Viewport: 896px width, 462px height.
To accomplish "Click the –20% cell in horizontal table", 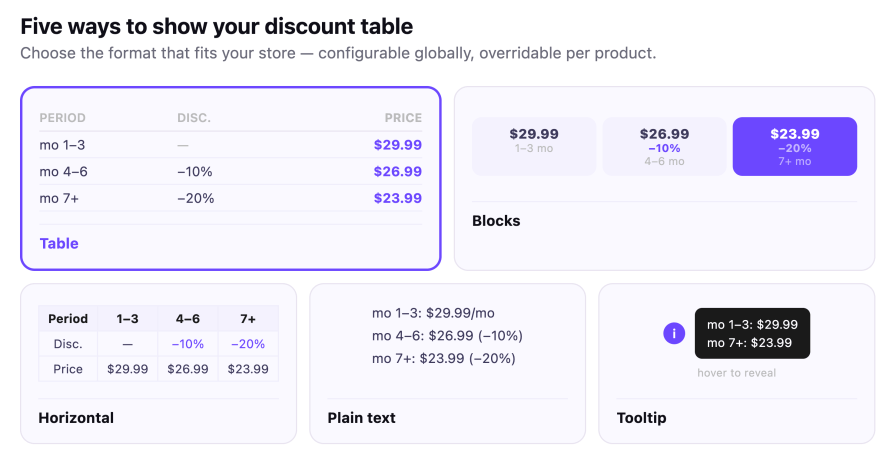I will [x=248, y=344].
